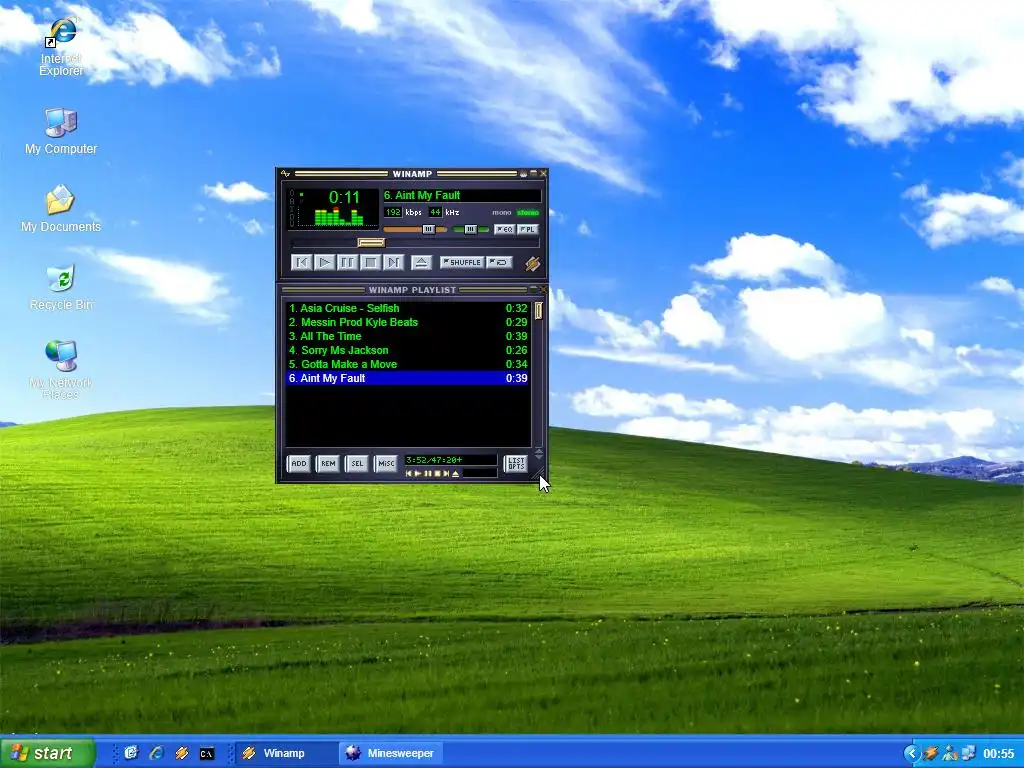Click the playlist scroll up arrow
1024x768 pixels.
pyautogui.click(x=539, y=451)
